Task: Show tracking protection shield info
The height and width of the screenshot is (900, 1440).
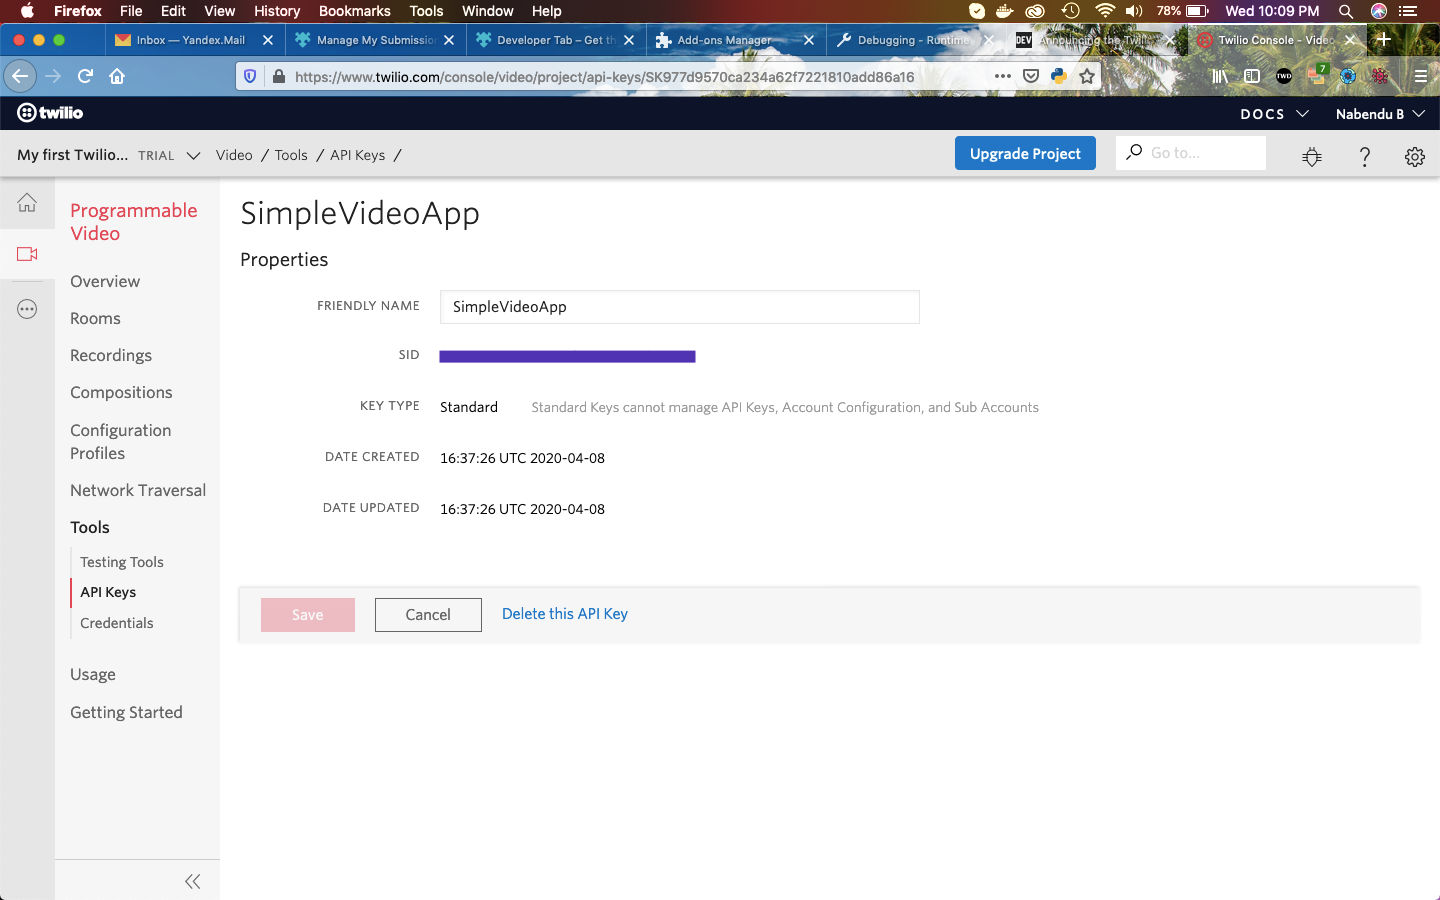Action: click(250, 76)
